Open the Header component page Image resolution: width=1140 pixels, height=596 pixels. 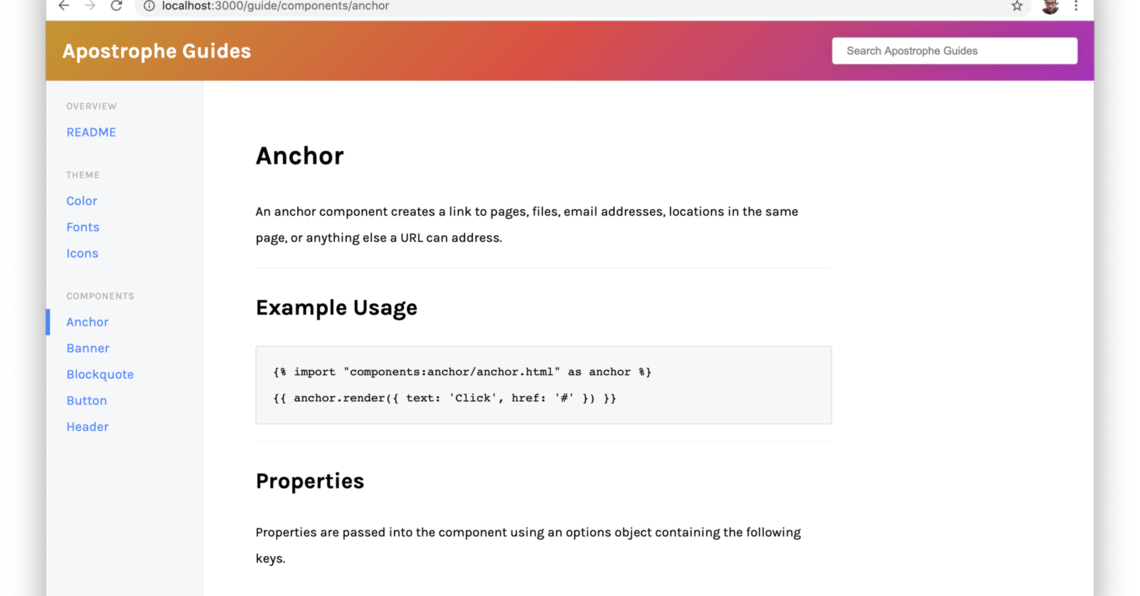coord(87,426)
